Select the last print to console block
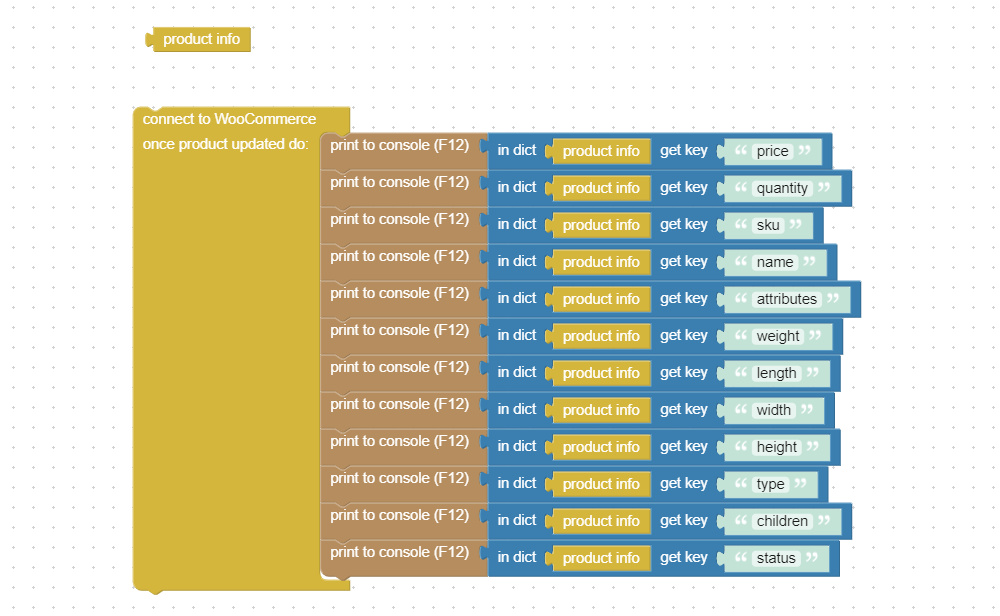 pos(399,552)
